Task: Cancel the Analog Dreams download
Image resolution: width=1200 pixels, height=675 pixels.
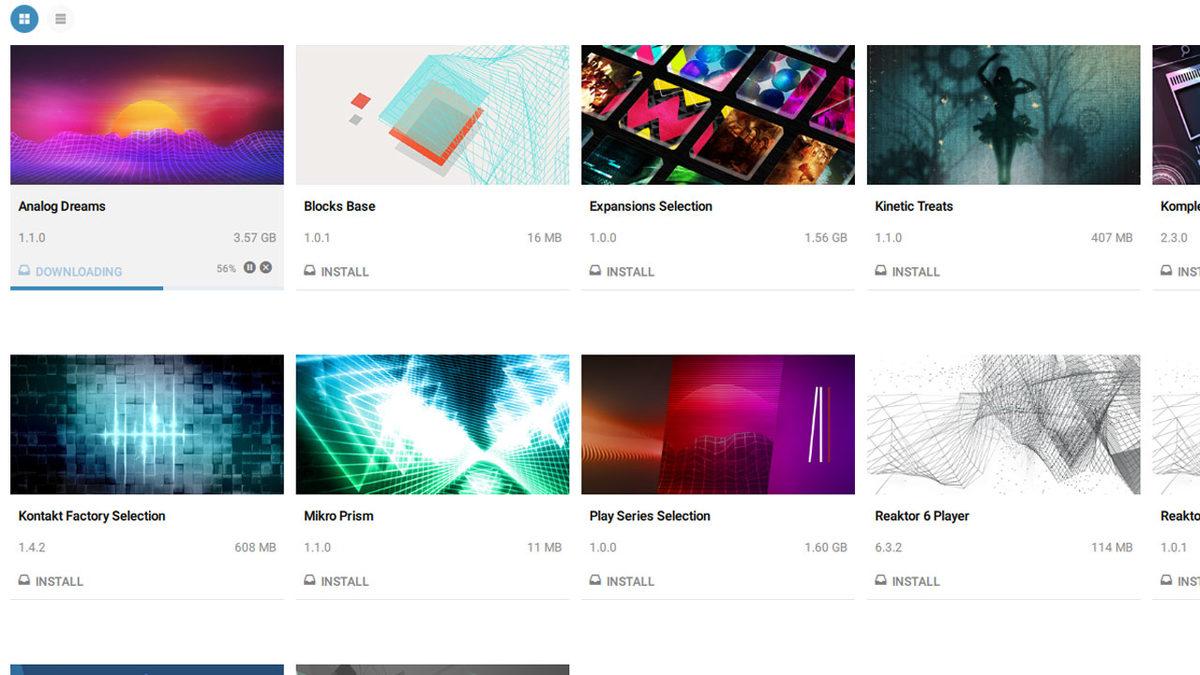Action: pos(266,267)
